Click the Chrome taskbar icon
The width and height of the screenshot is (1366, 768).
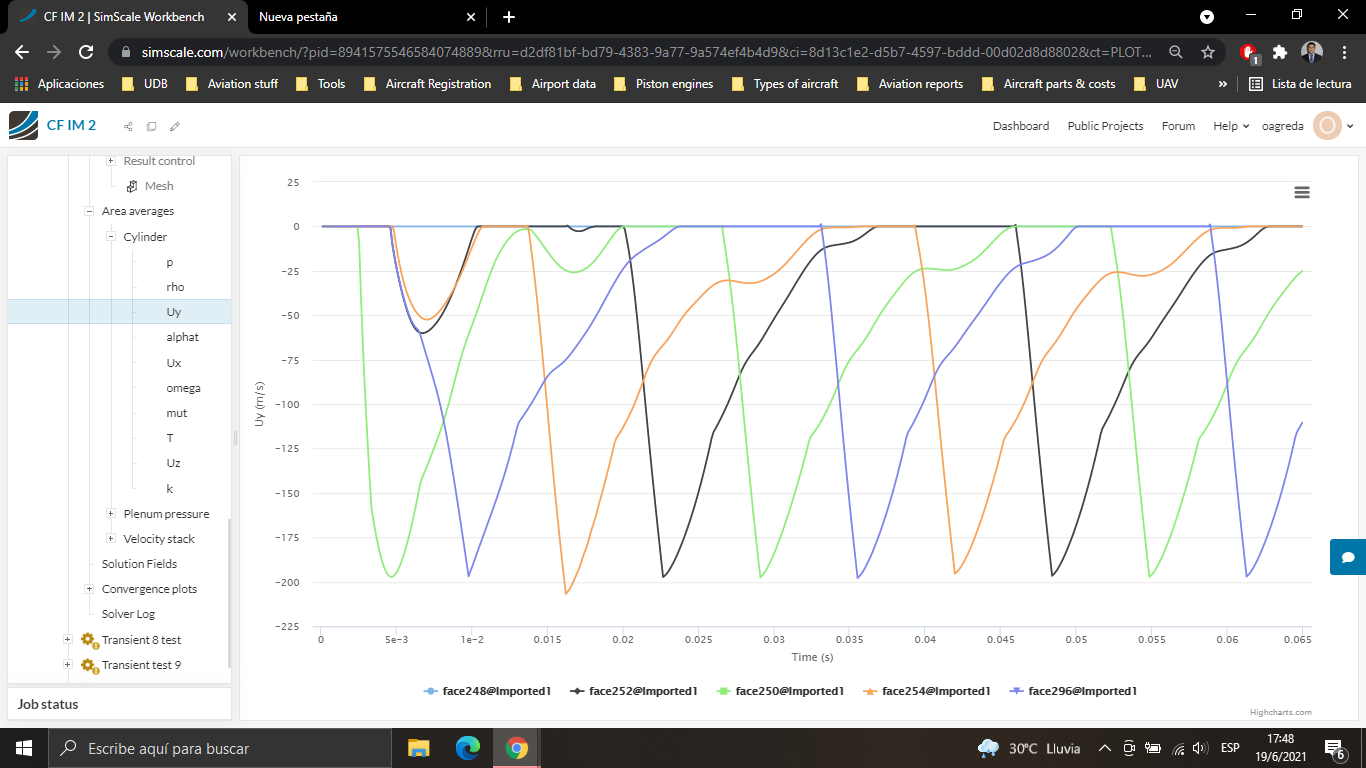coord(516,748)
